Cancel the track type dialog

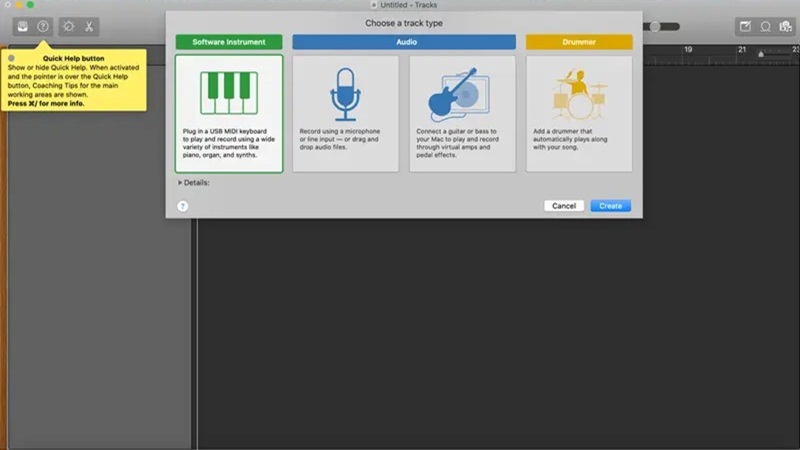coord(564,206)
